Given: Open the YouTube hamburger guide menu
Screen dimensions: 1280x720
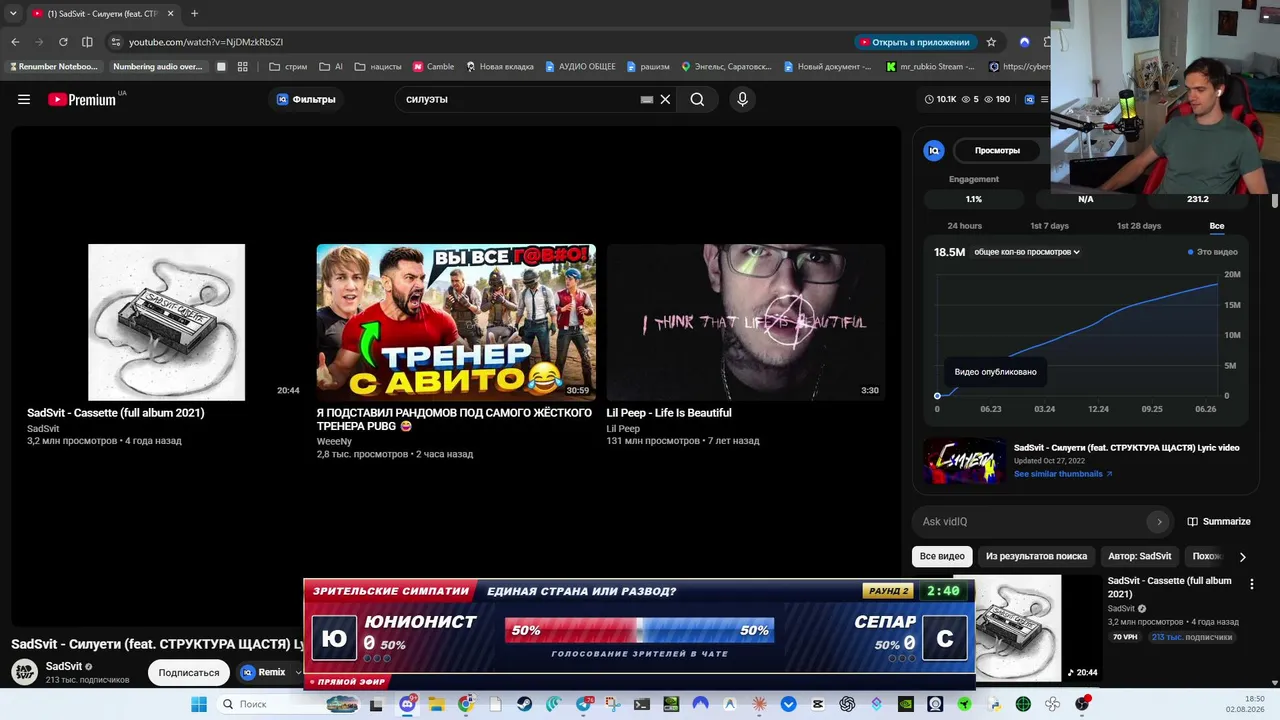Looking at the screenshot, I should [24, 99].
